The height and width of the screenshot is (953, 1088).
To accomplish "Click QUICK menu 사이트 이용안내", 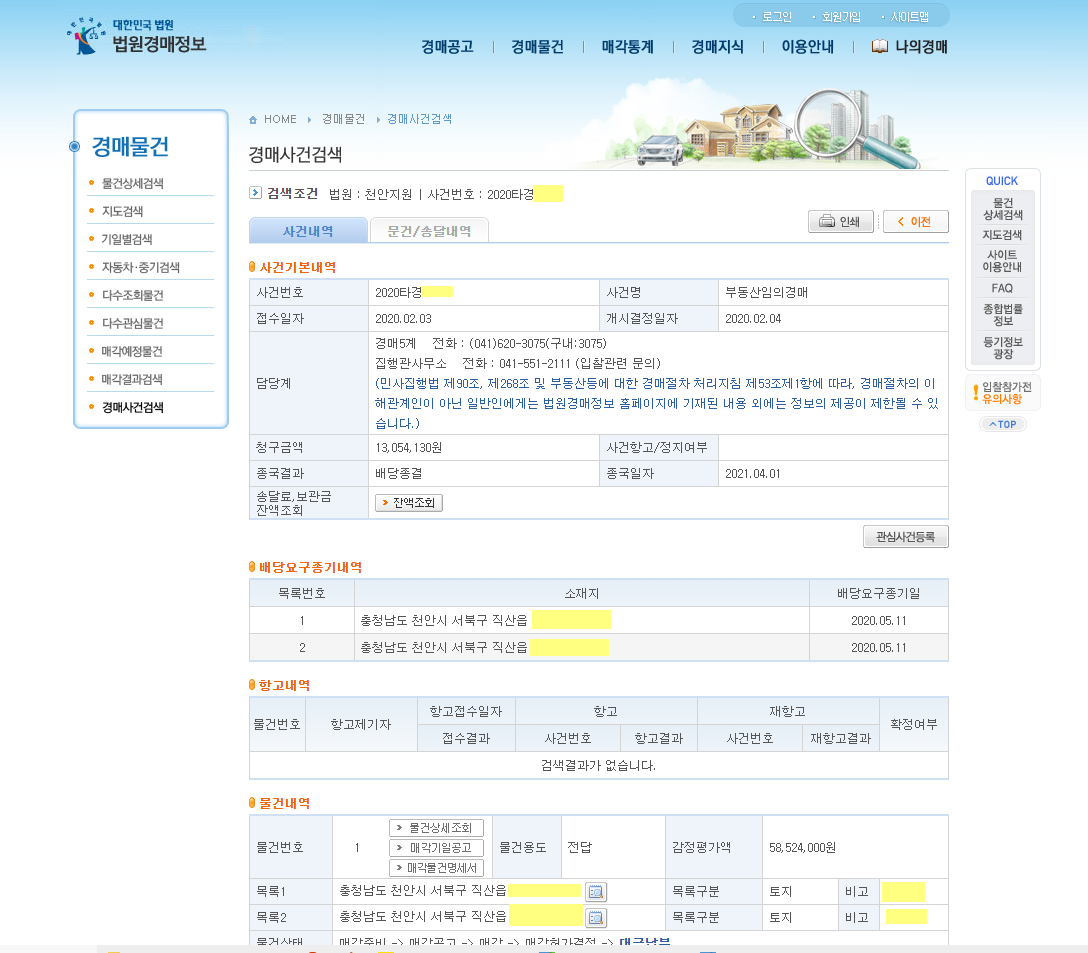I will click(x=1002, y=261).
